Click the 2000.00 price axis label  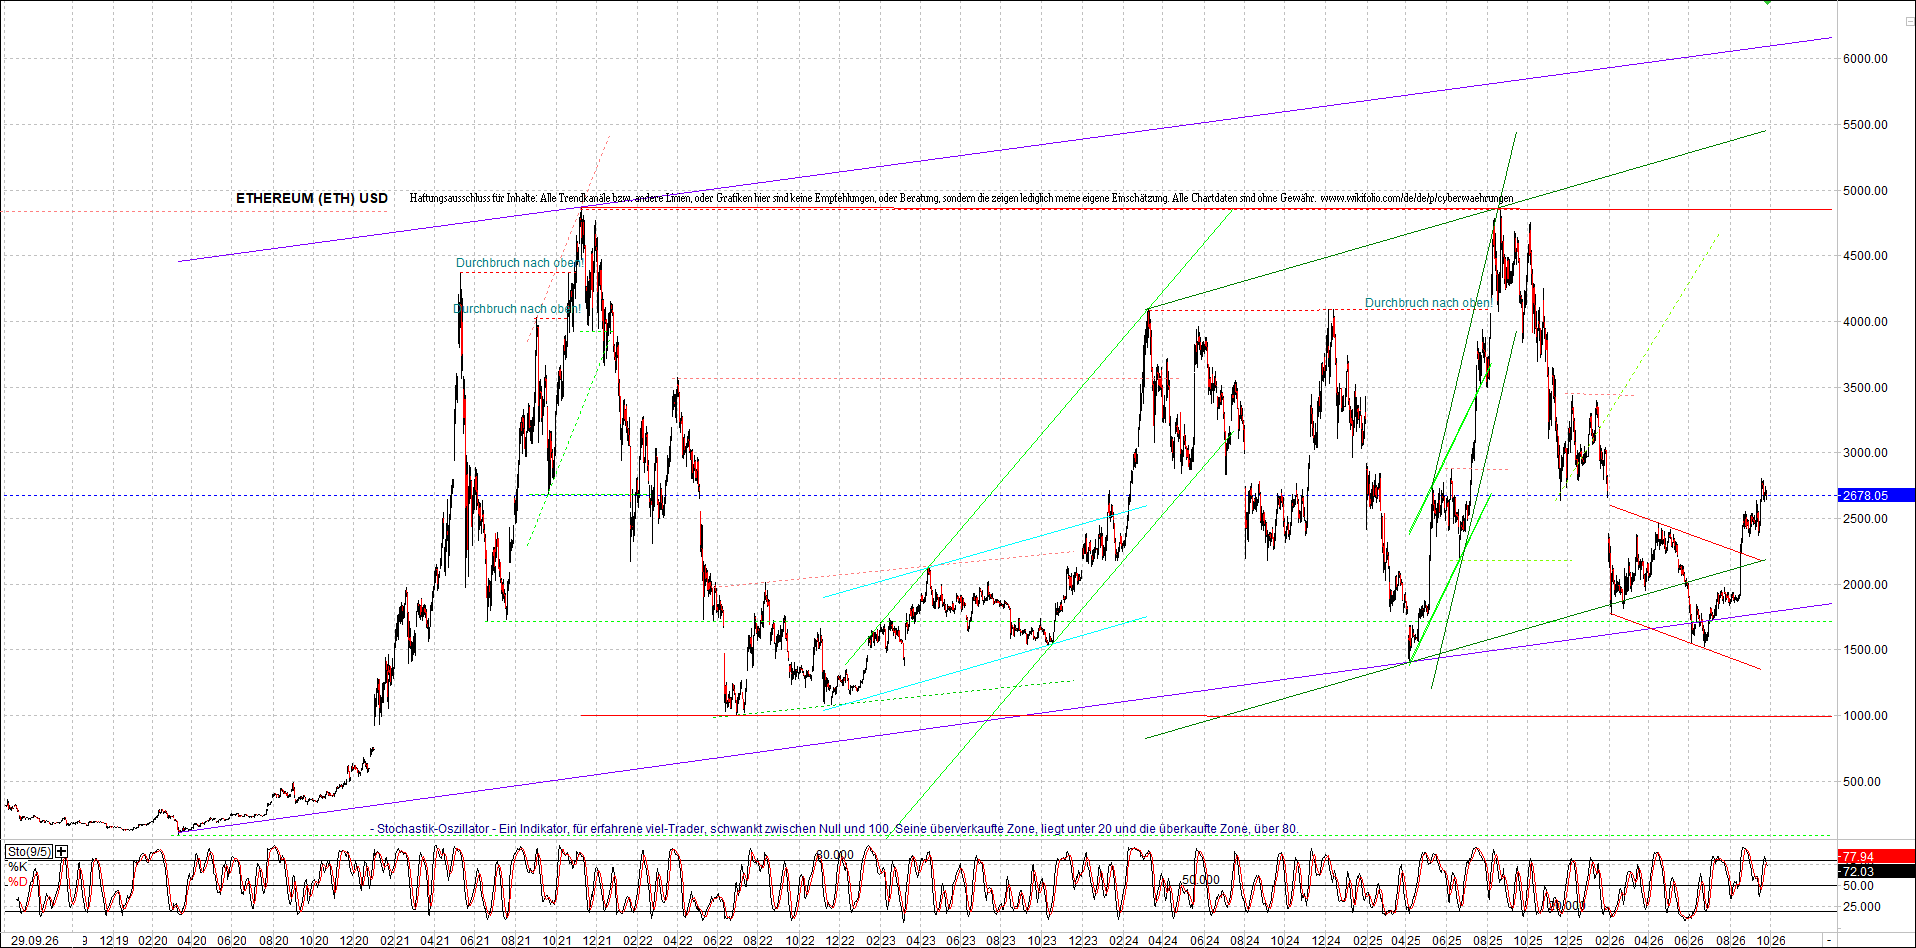coord(1865,585)
